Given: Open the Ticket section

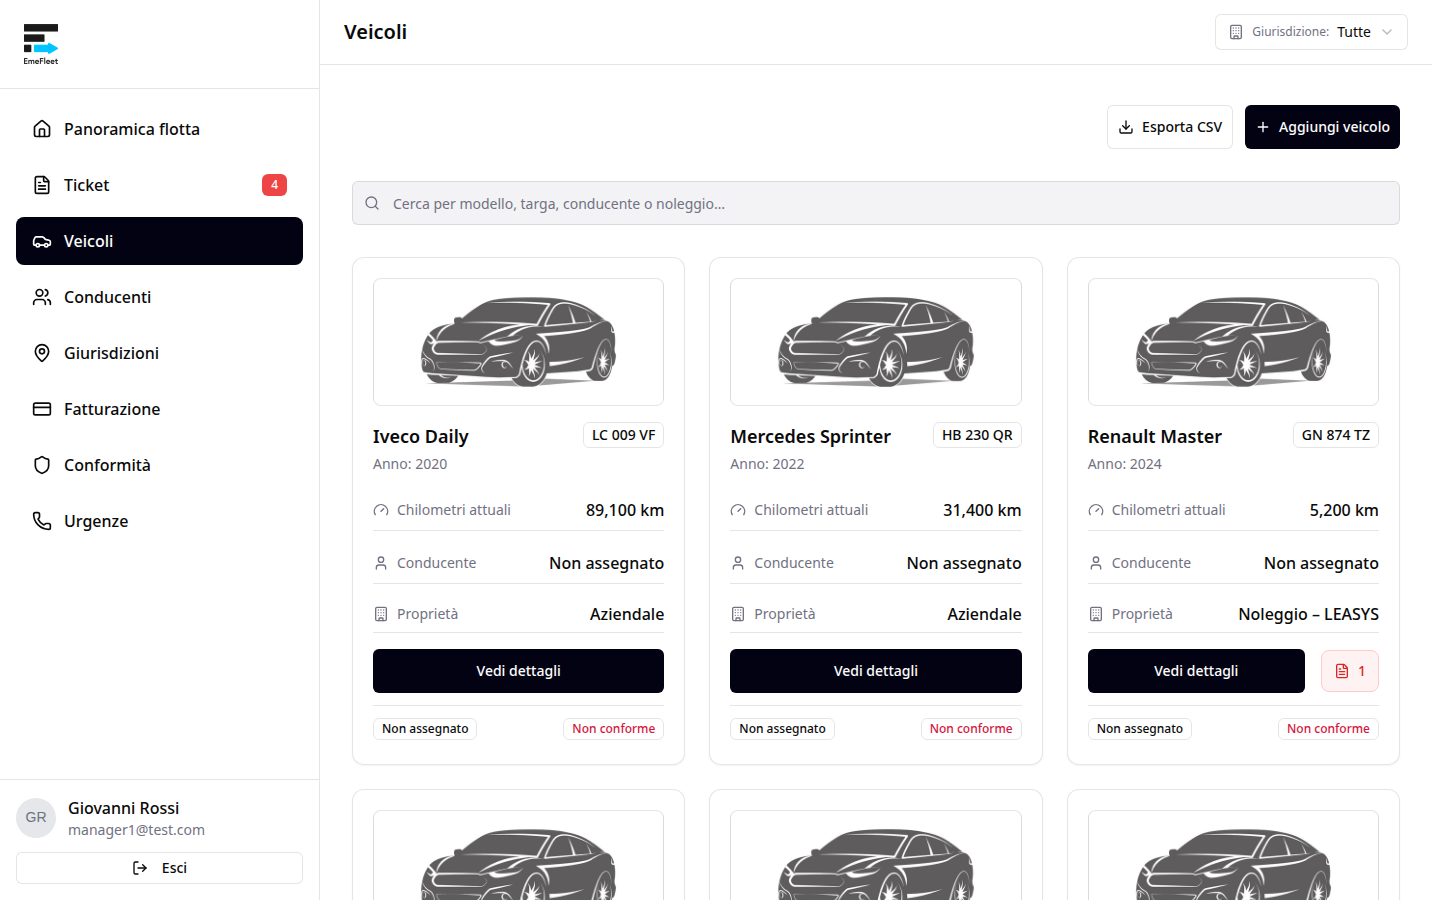Looking at the screenshot, I should coord(159,185).
